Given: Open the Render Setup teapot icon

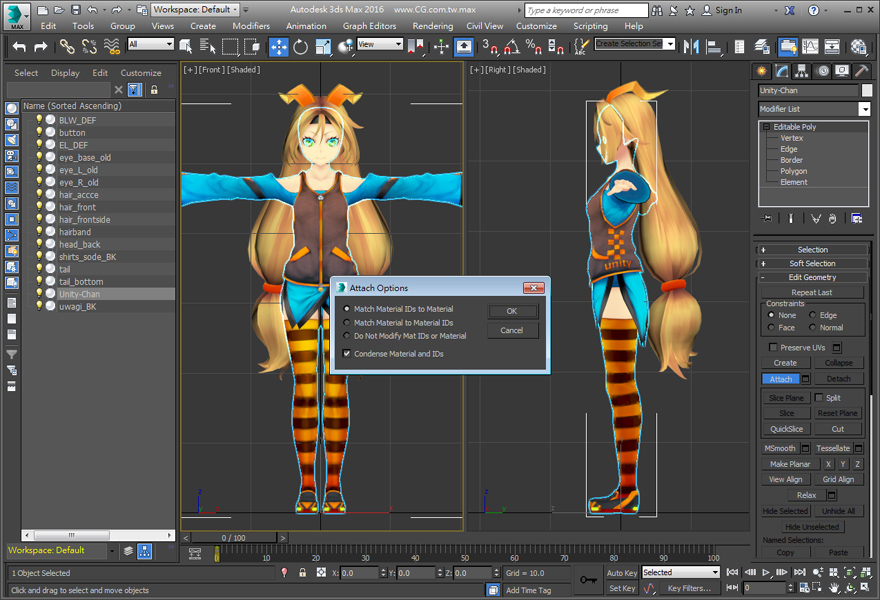Looking at the screenshot, I should pyautogui.click(x=859, y=47).
